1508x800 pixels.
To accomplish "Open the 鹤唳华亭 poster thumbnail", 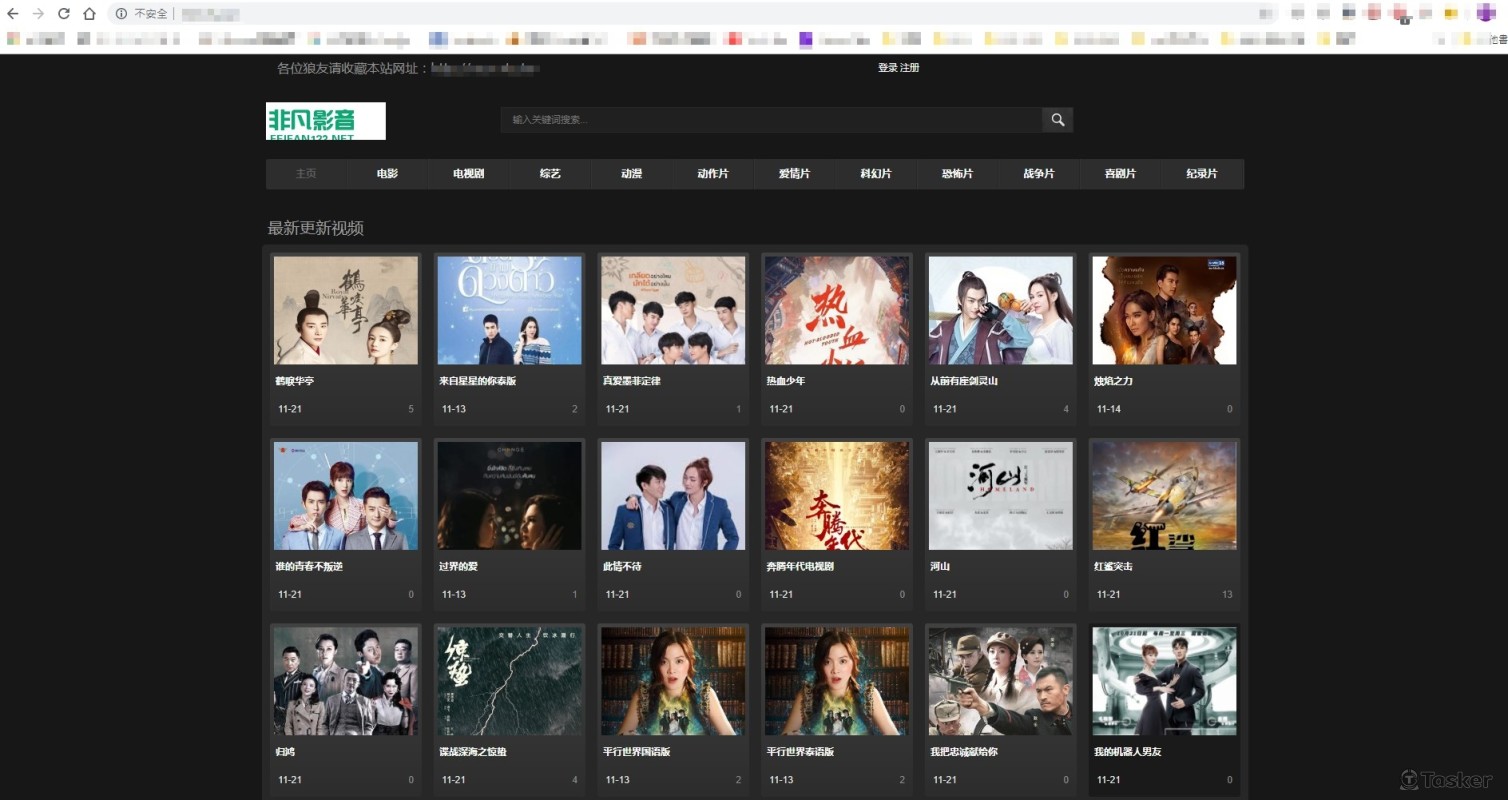I will [x=346, y=310].
